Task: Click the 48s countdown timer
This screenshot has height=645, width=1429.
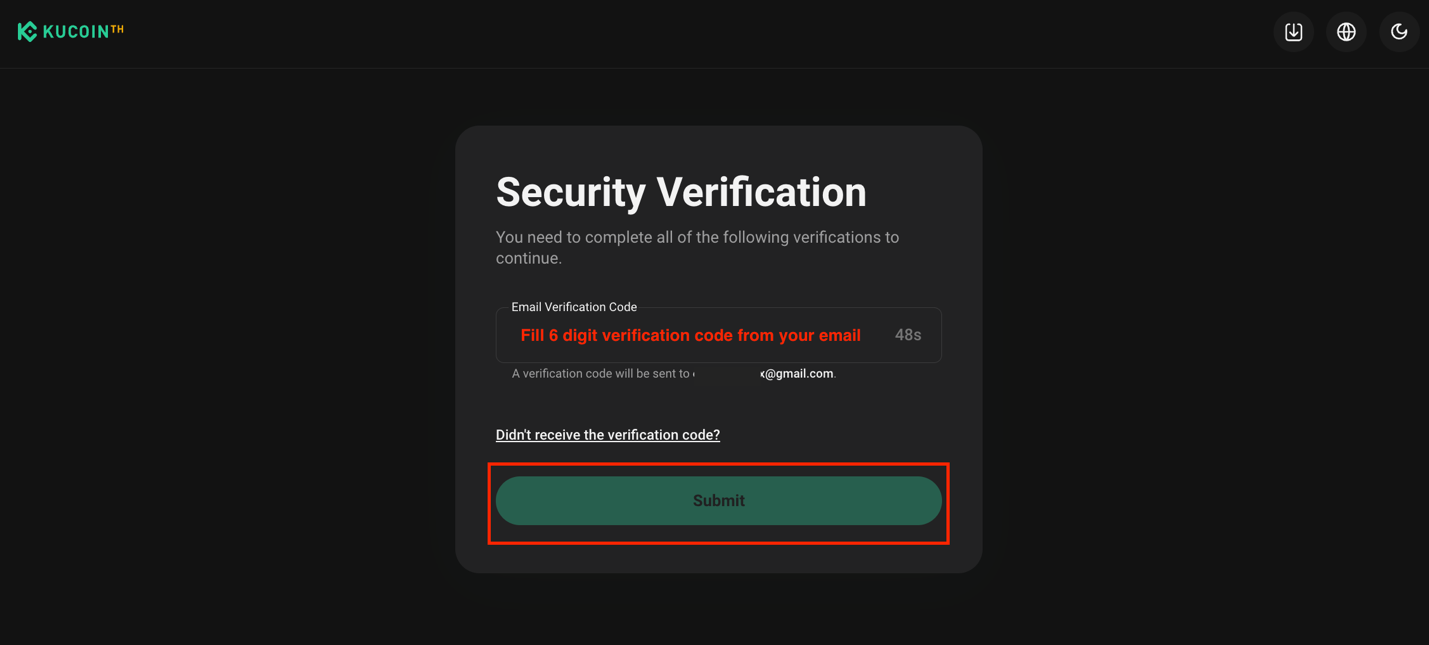Action: [x=907, y=334]
